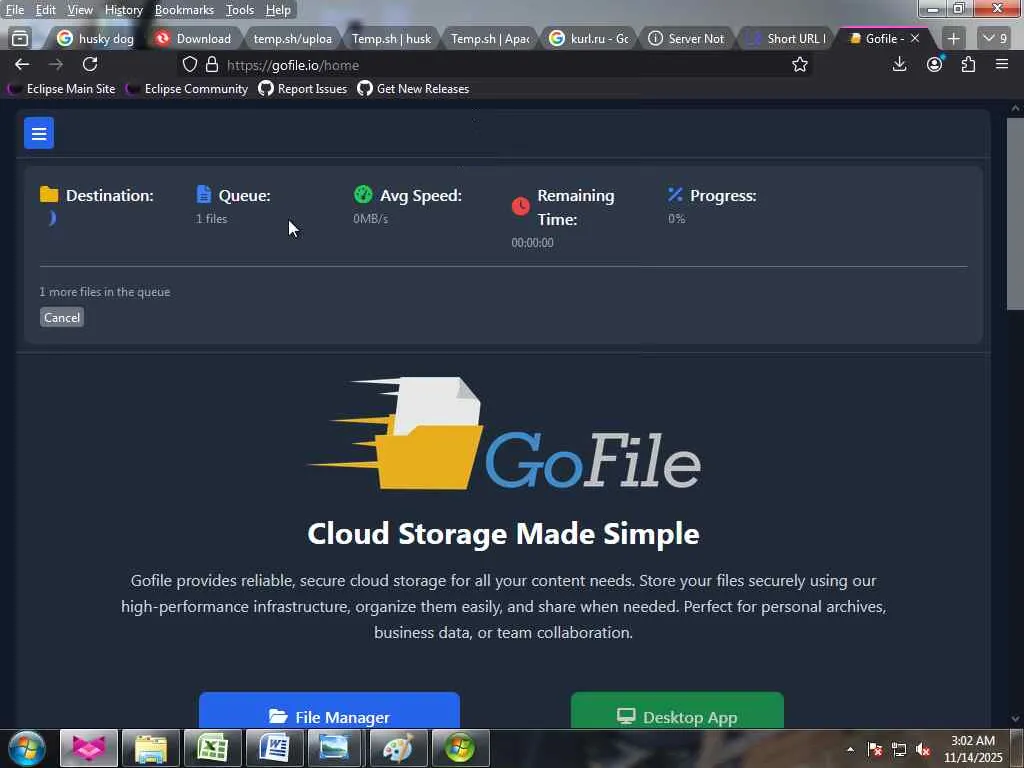The image size is (1024, 768).
Task: Close the Gofile tab
Action: [x=915, y=39]
